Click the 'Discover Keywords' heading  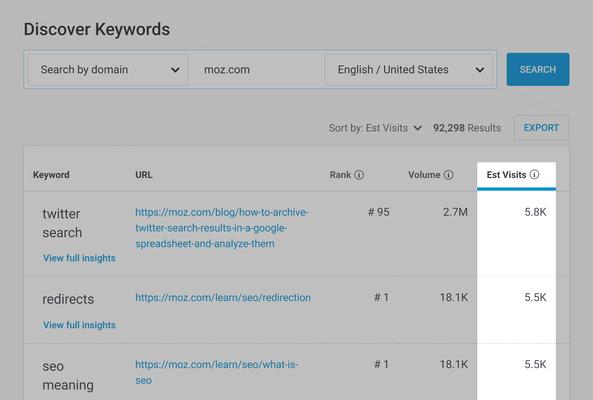click(x=97, y=29)
